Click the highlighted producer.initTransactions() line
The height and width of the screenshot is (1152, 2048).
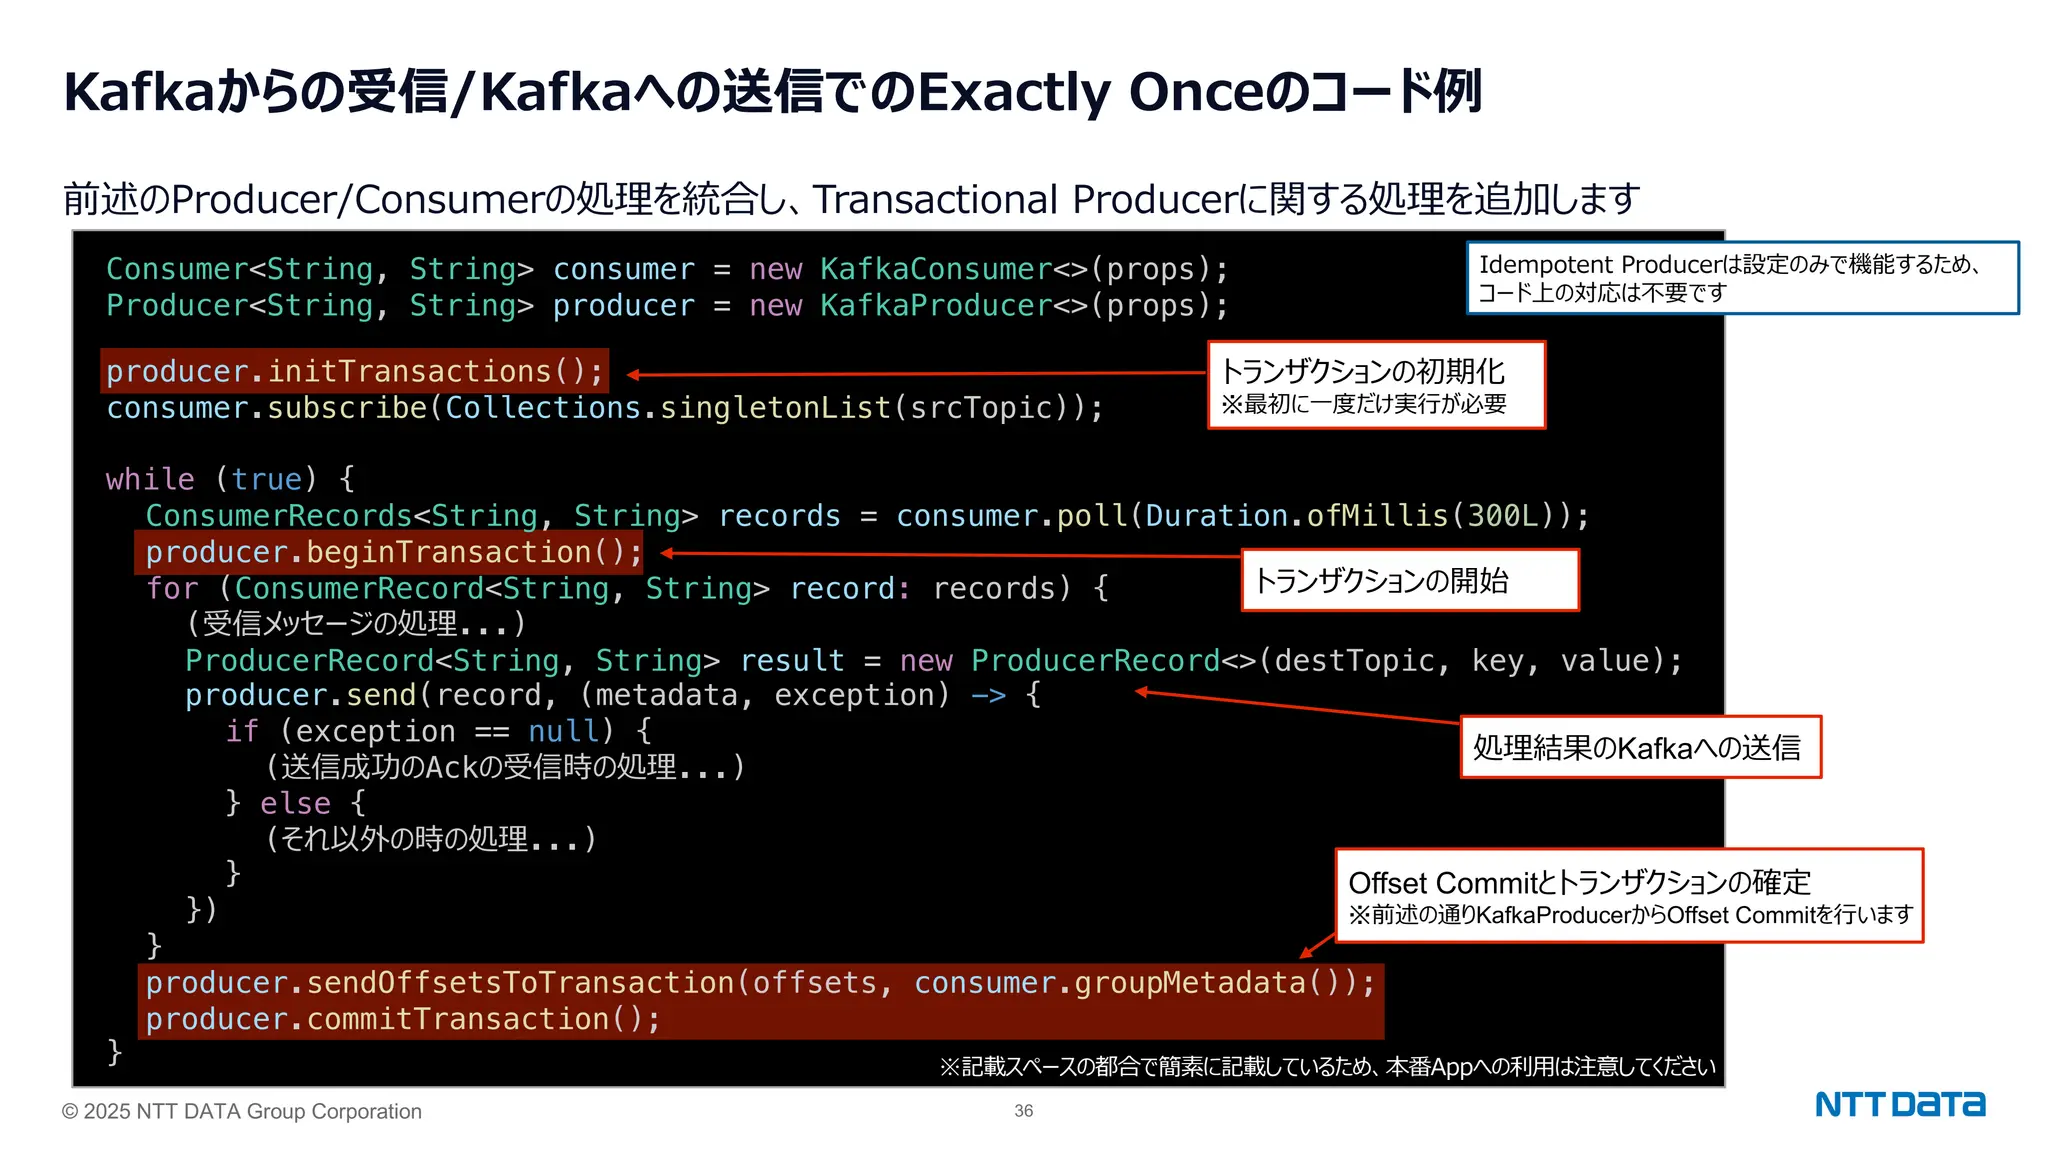pyautogui.click(x=355, y=372)
